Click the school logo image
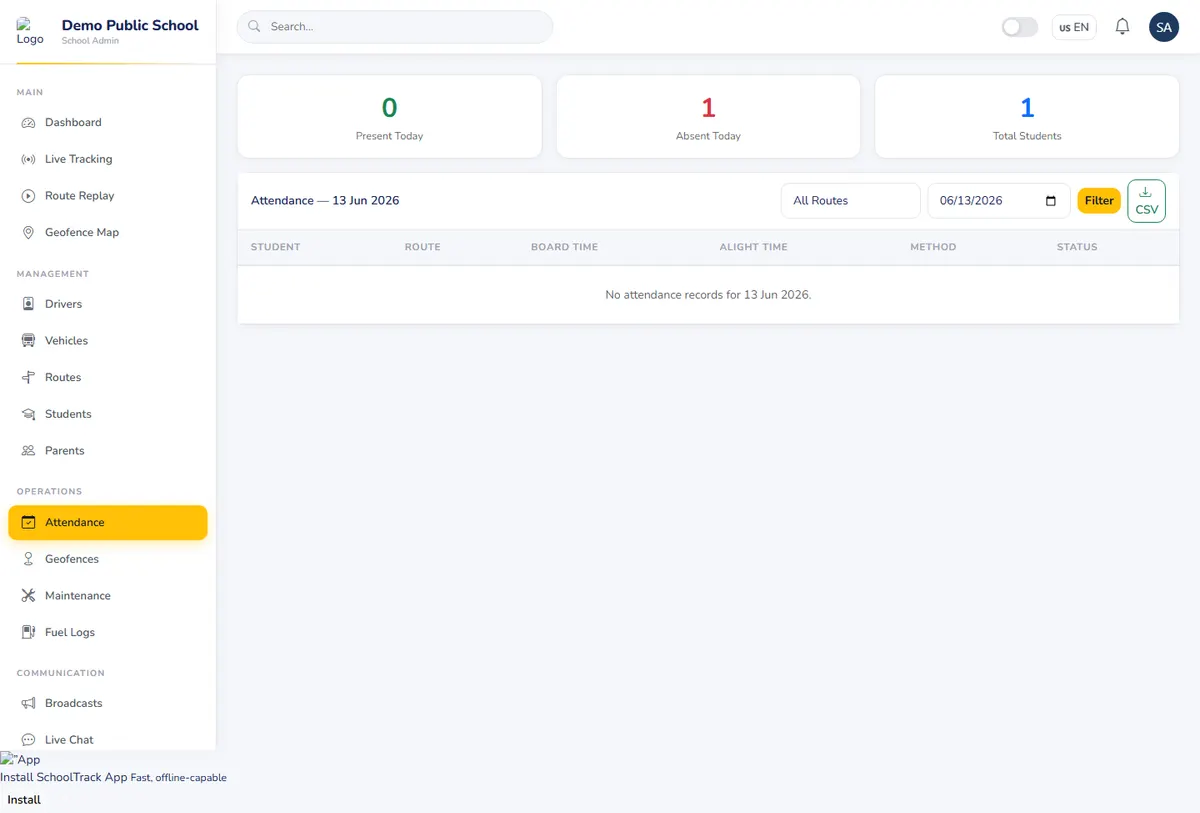 pos(30,31)
